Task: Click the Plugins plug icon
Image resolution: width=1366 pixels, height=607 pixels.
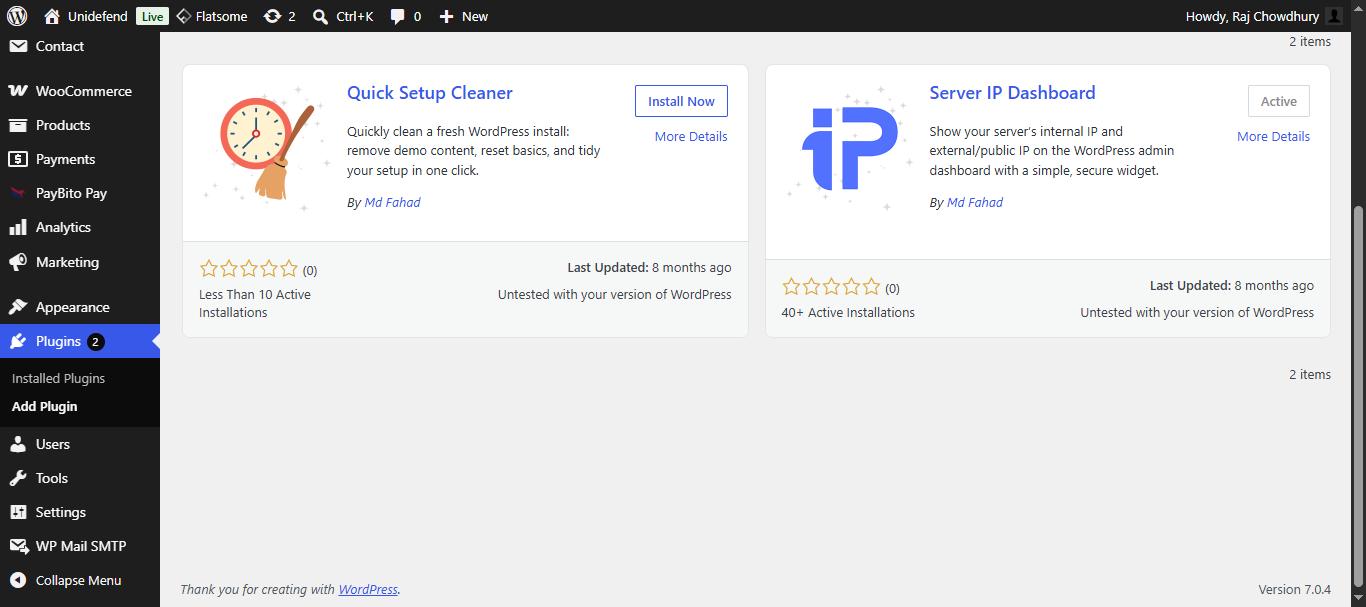Action: (x=18, y=341)
